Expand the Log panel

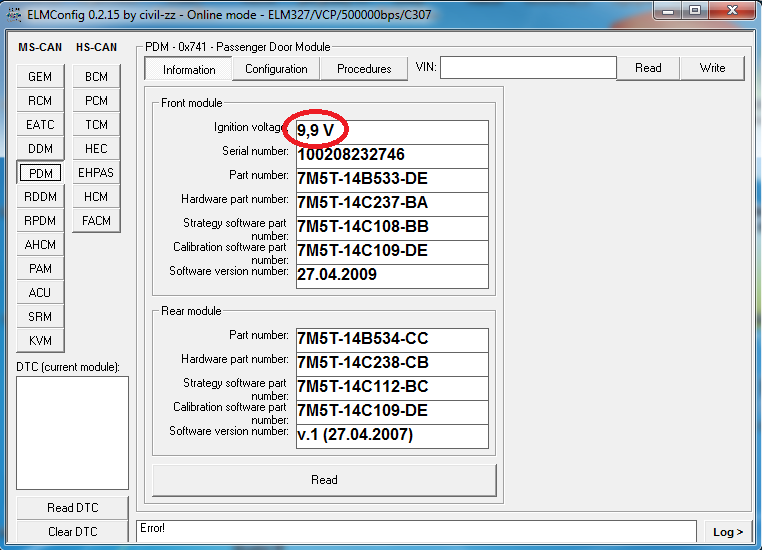pyautogui.click(x=727, y=532)
